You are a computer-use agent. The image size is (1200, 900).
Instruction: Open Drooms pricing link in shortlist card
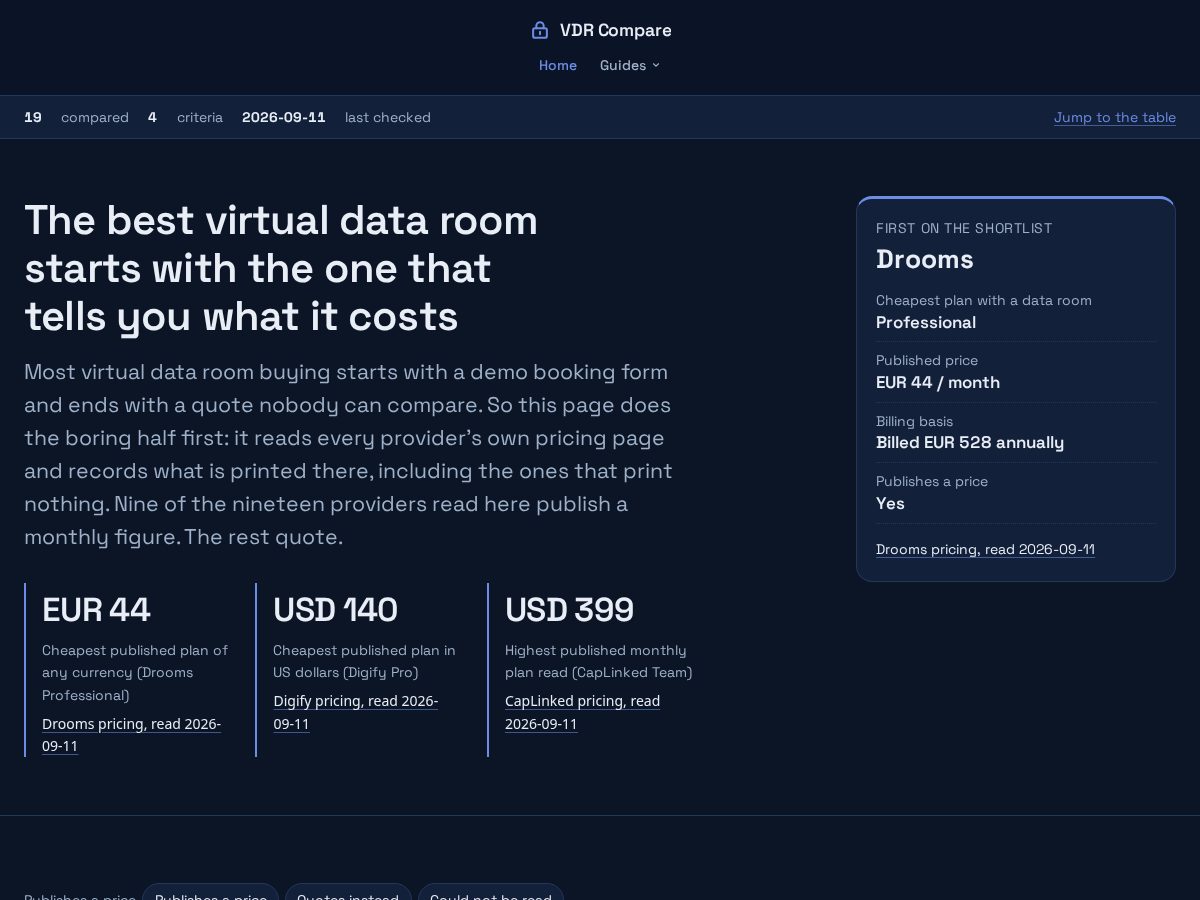pos(985,549)
